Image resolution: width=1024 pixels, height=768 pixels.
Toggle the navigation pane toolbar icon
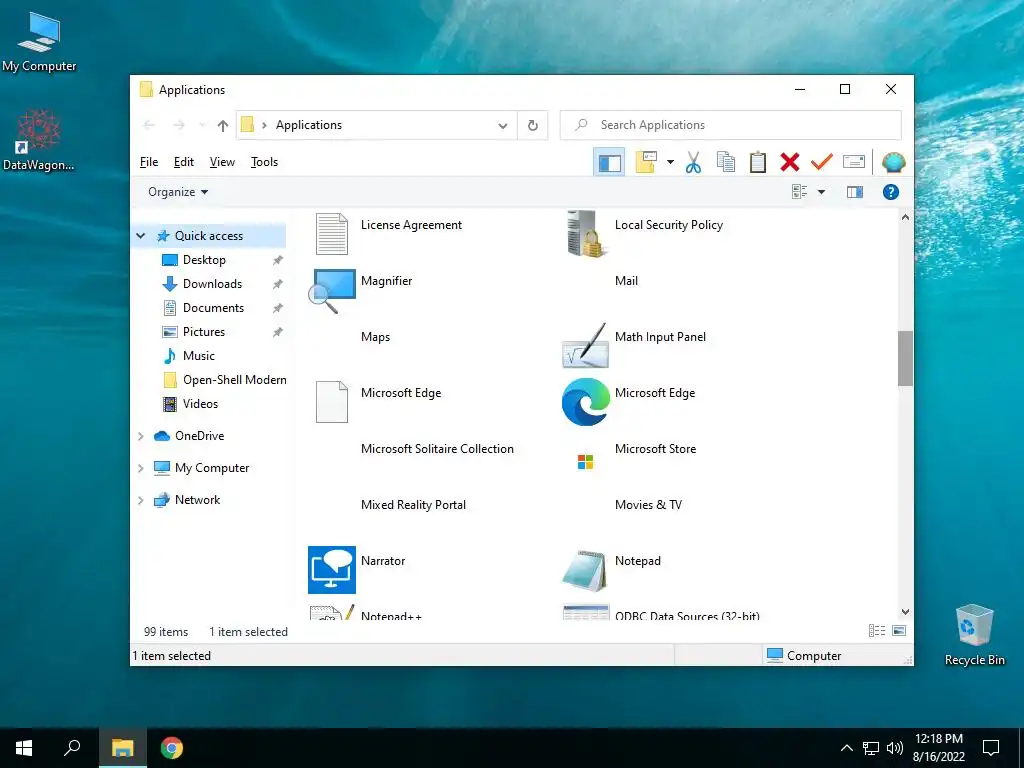click(609, 162)
